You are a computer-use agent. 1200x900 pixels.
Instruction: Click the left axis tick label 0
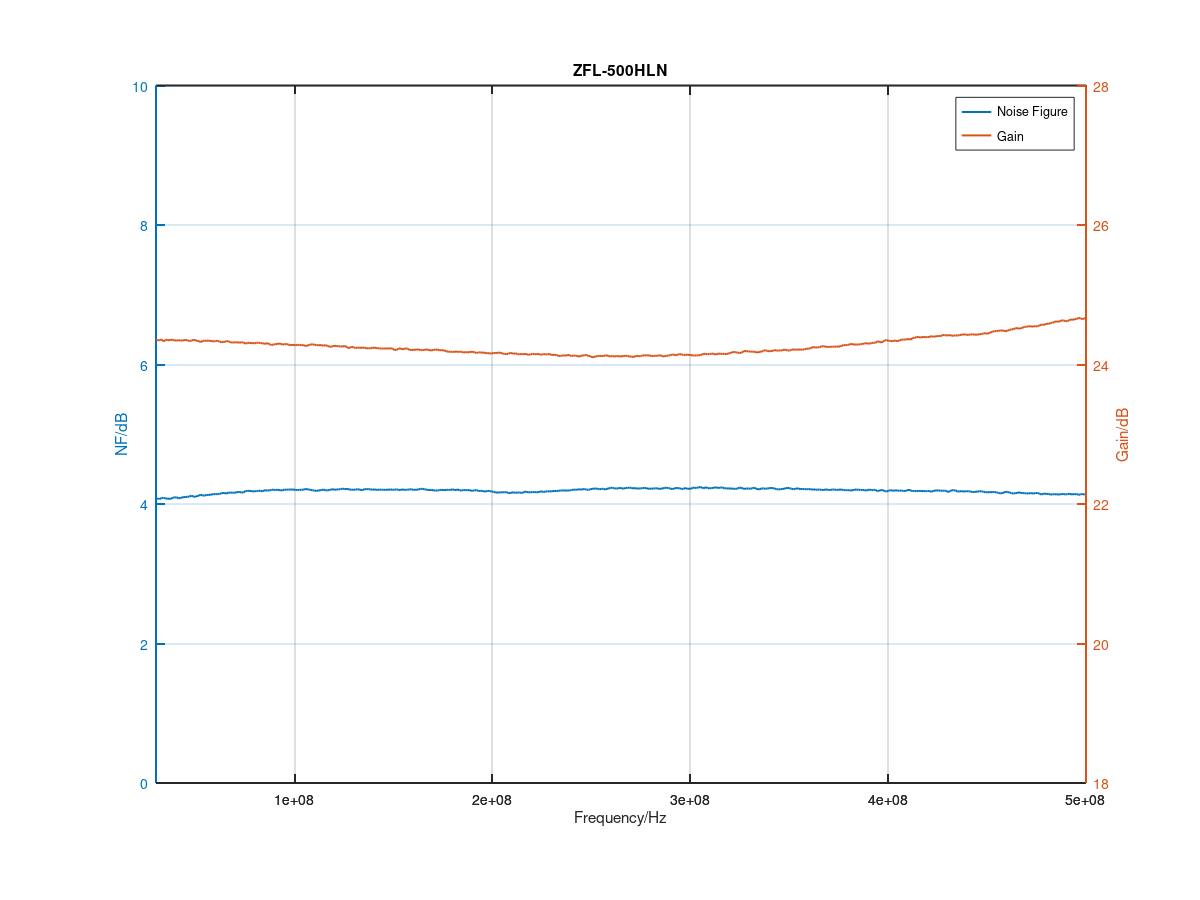point(144,784)
